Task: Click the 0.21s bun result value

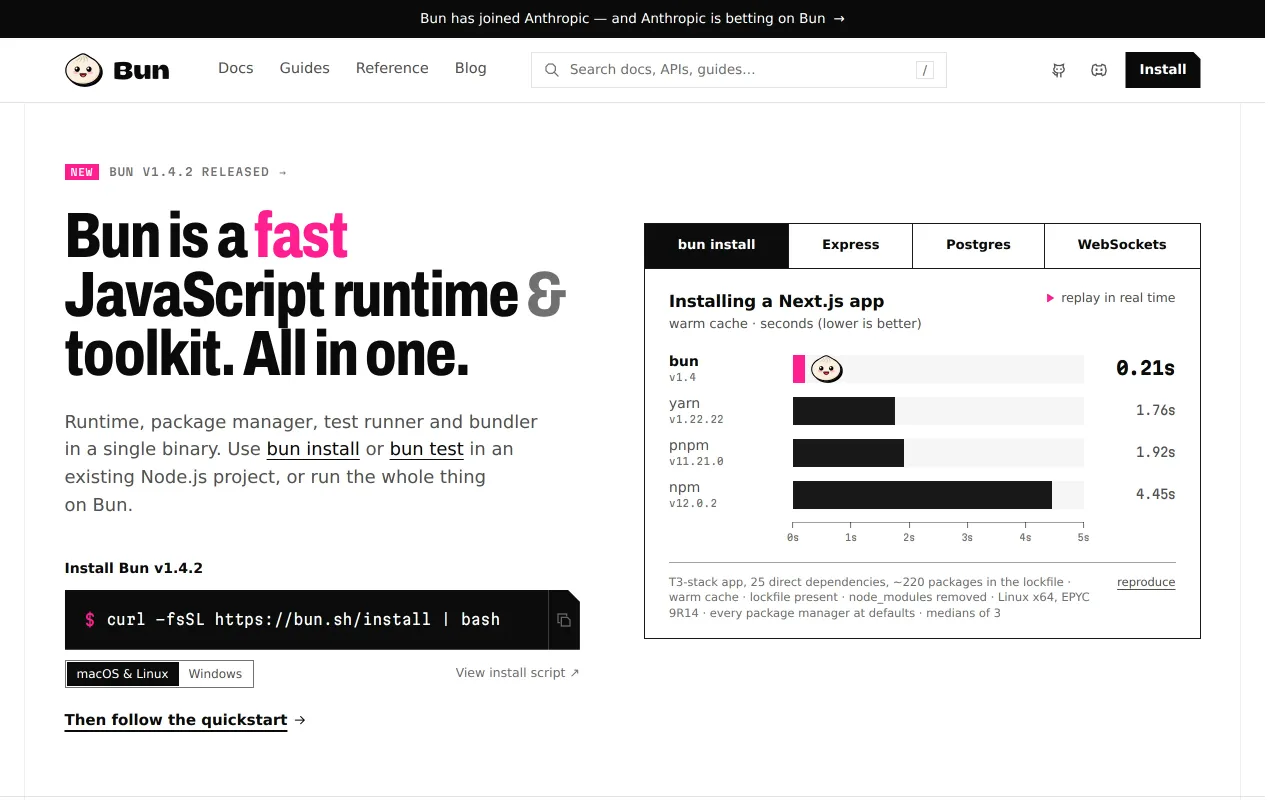Action: click(1145, 368)
